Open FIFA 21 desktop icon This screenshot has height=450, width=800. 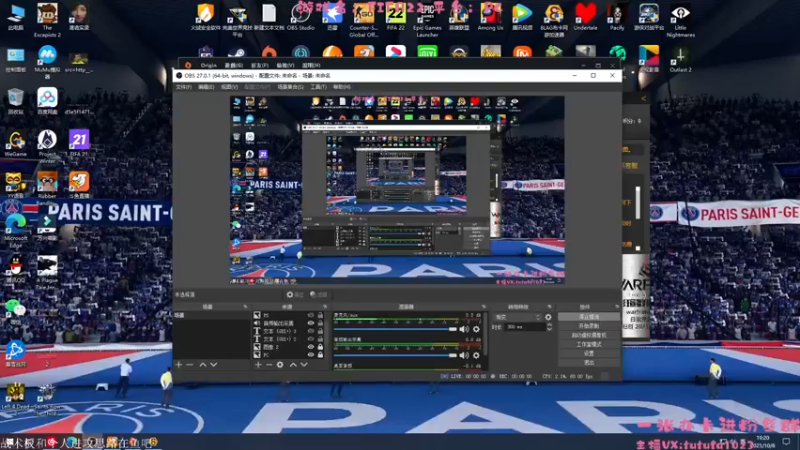tap(79, 143)
